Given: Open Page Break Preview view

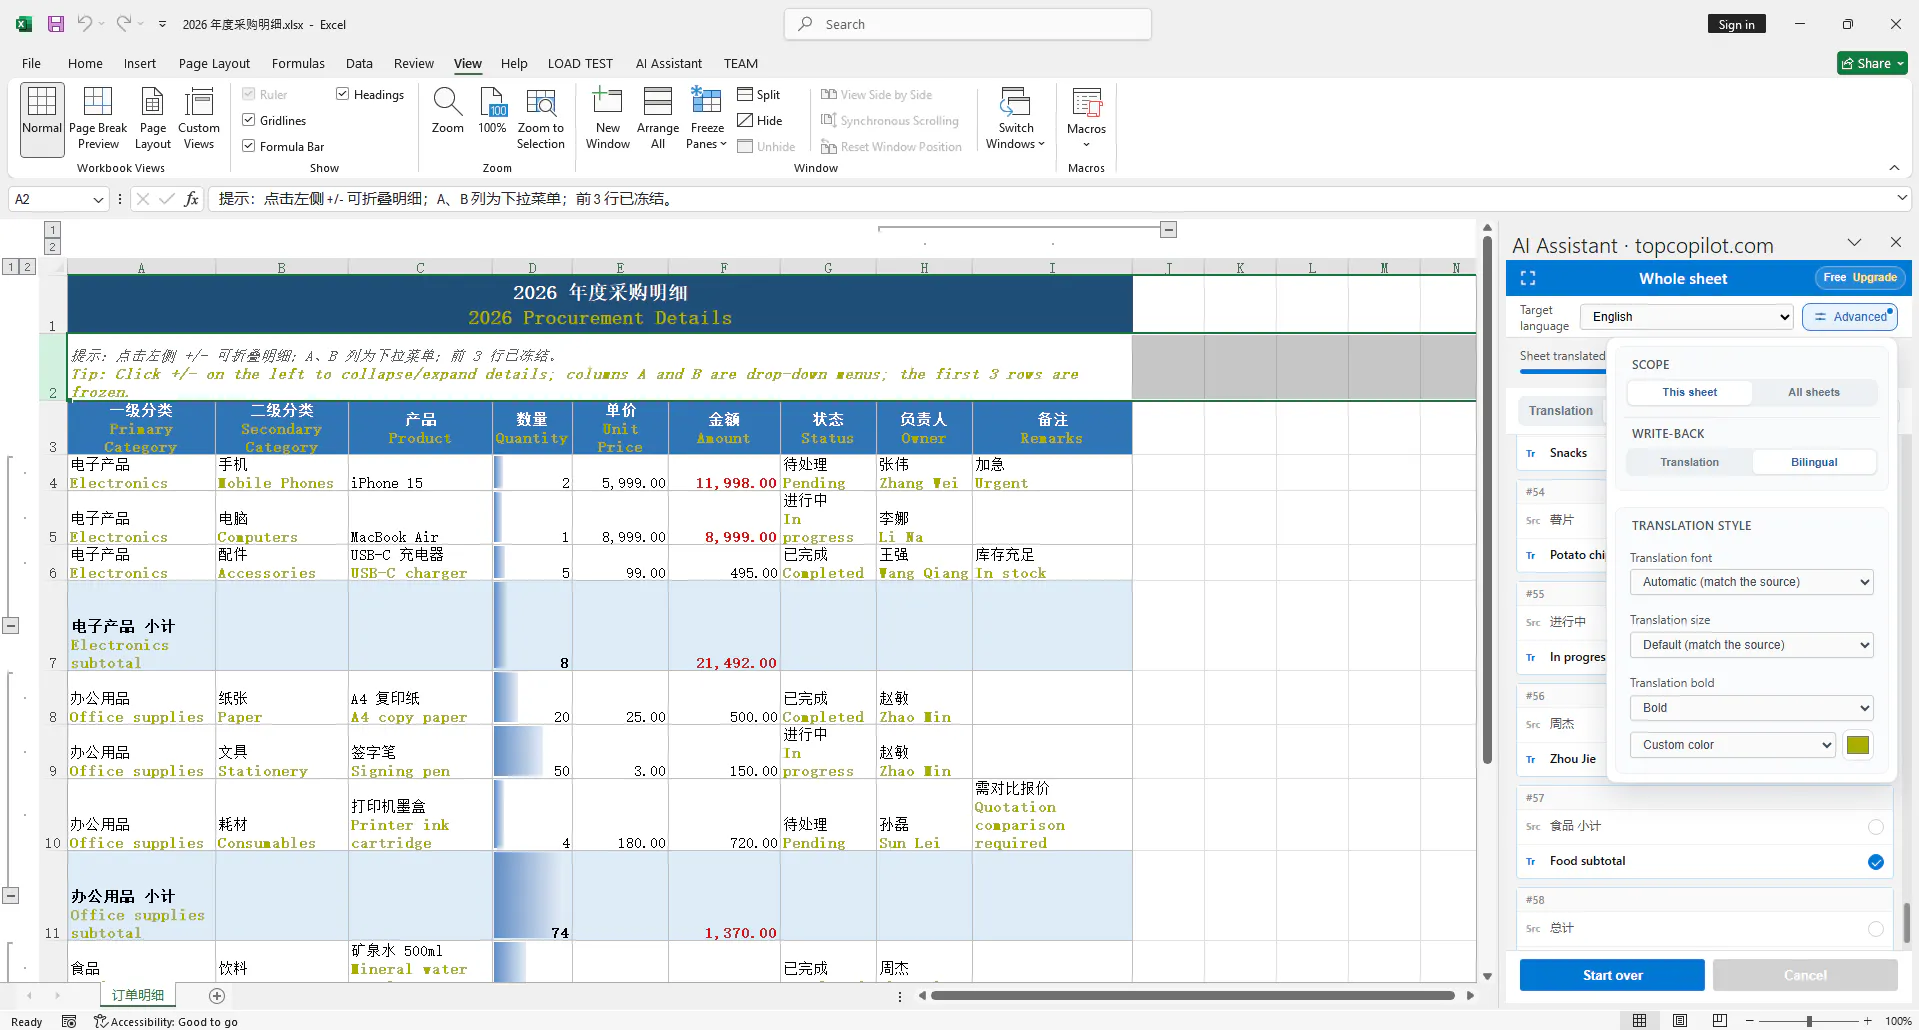Looking at the screenshot, I should [x=98, y=119].
